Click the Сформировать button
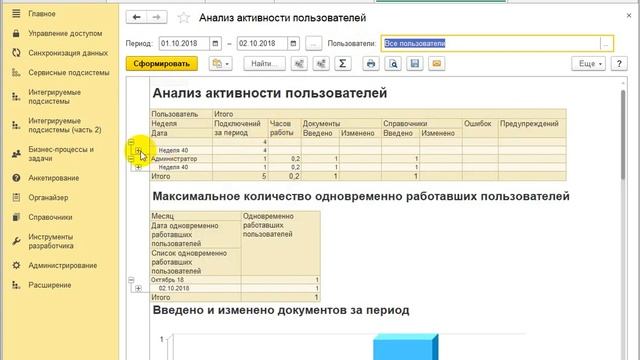 tap(162, 64)
